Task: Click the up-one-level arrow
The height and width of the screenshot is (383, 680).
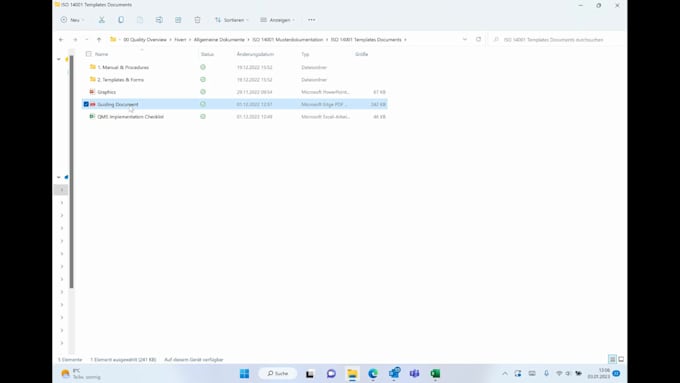Action: pos(99,39)
